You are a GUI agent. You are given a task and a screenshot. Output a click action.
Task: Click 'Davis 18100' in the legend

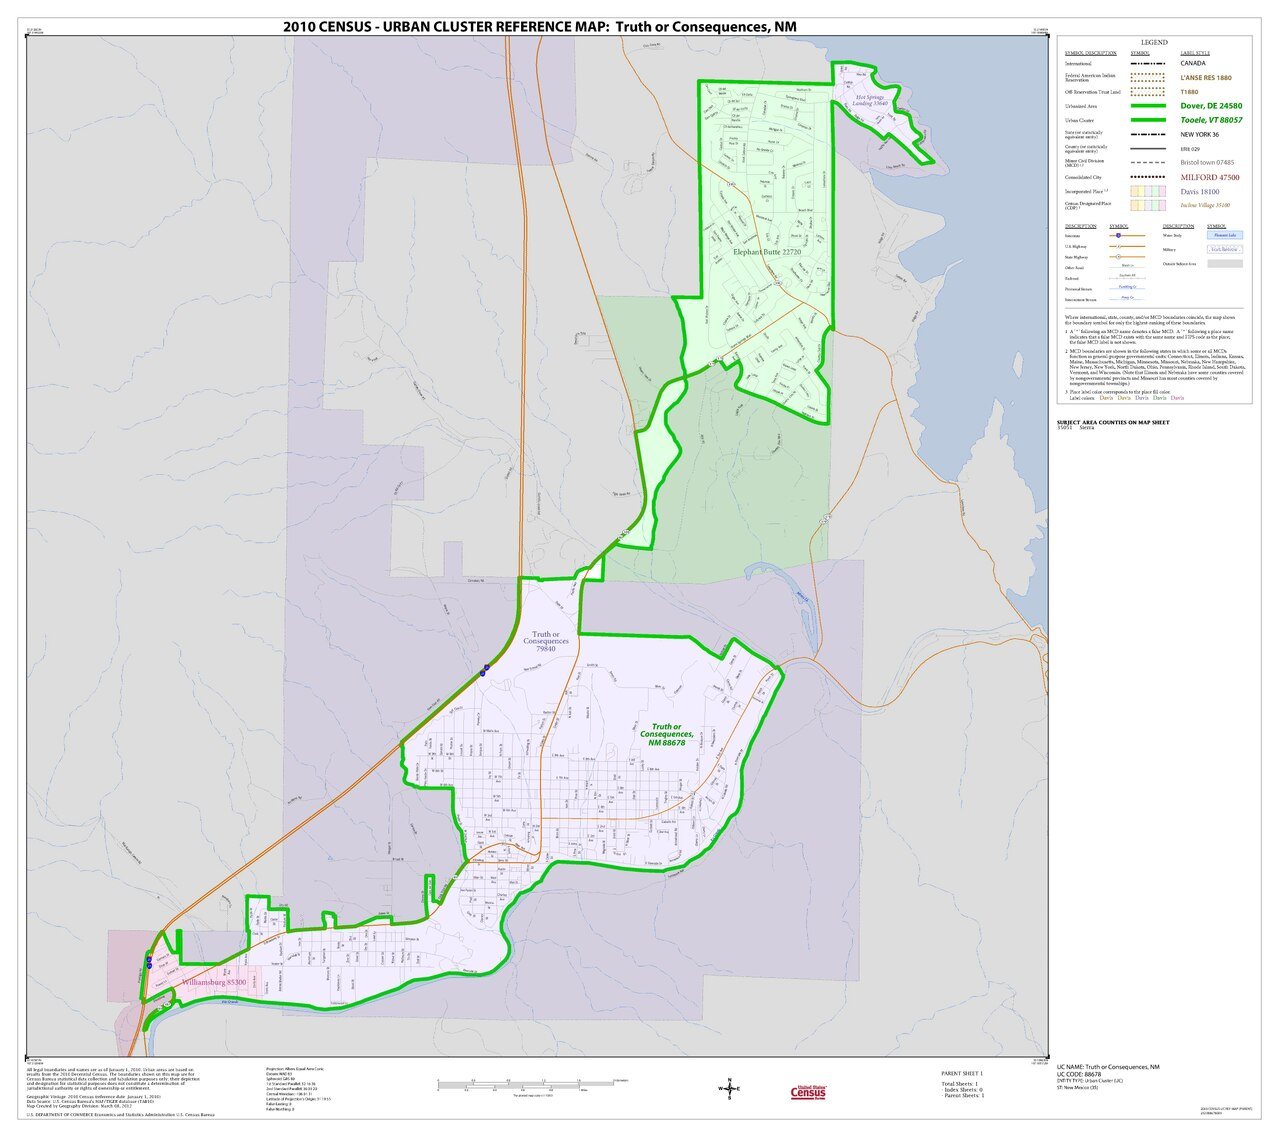[1200, 191]
